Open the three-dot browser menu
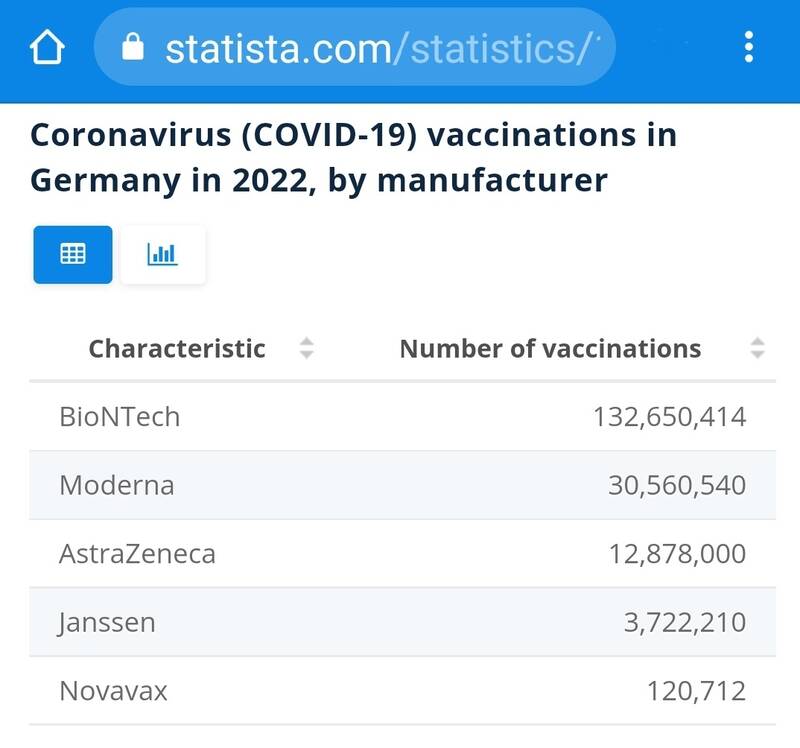Screen dimensions: 800x748 (x=749, y=48)
